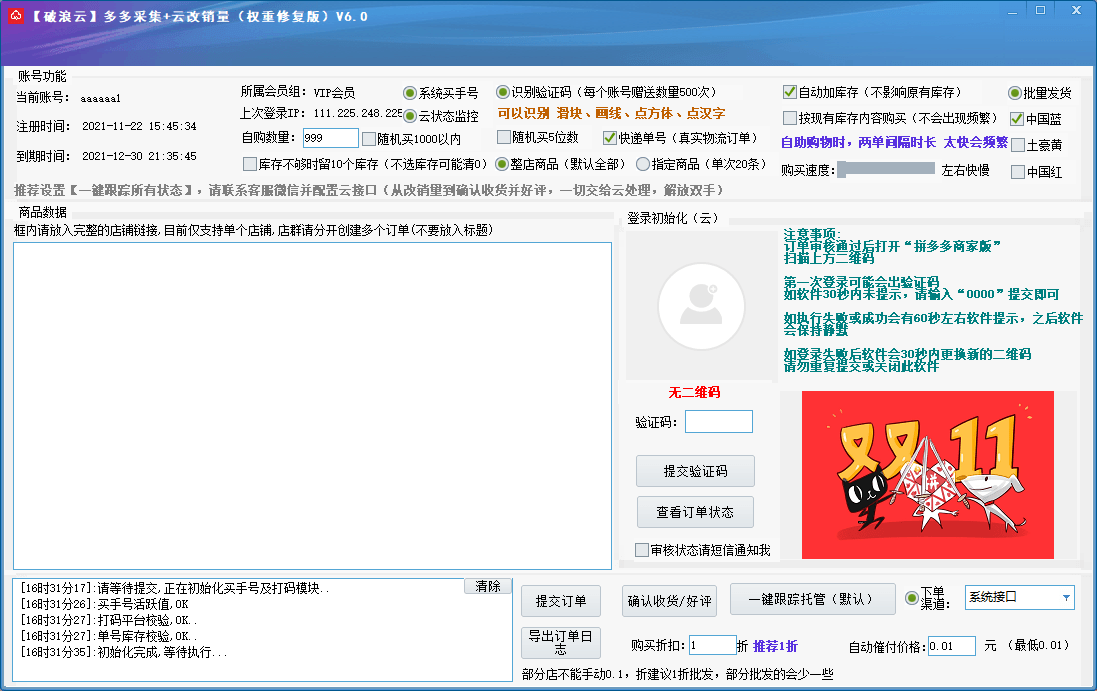
Task: Enable the 按现有库存内容购买 checkbox
Action: (789, 118)
